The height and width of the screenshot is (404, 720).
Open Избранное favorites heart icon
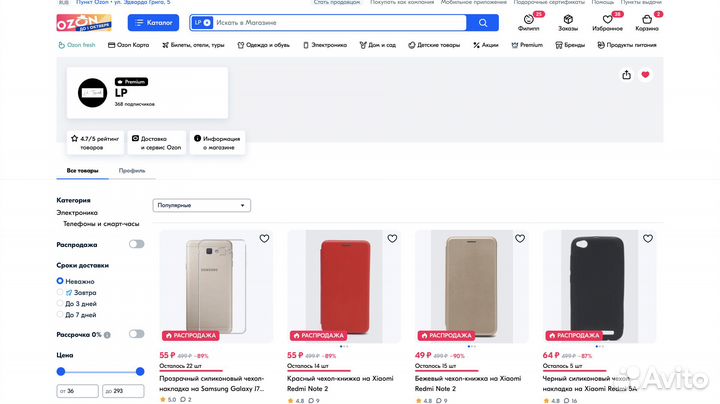[607, 21]
